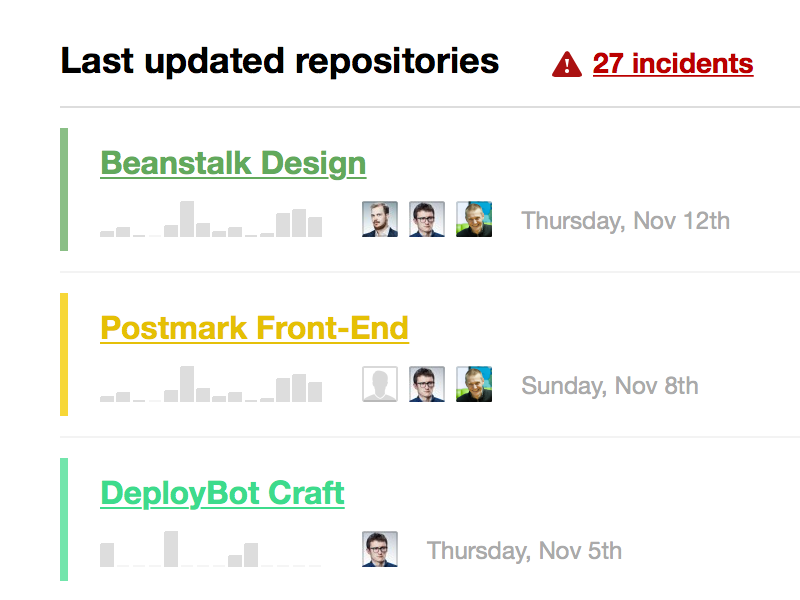Click first avatar in Beanstalk Design row

tap(380, 219)
